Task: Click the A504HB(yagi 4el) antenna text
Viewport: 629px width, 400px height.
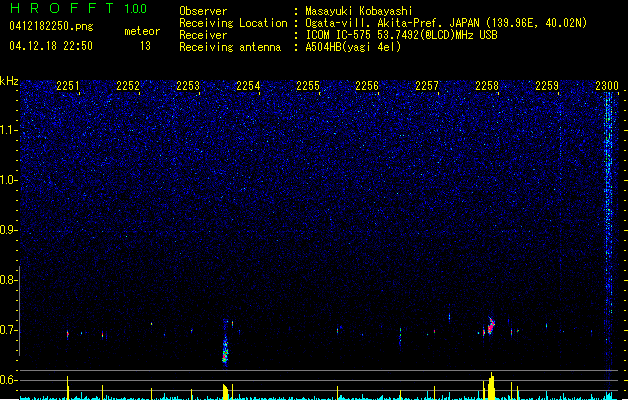Action: click(x=353, y=47)
